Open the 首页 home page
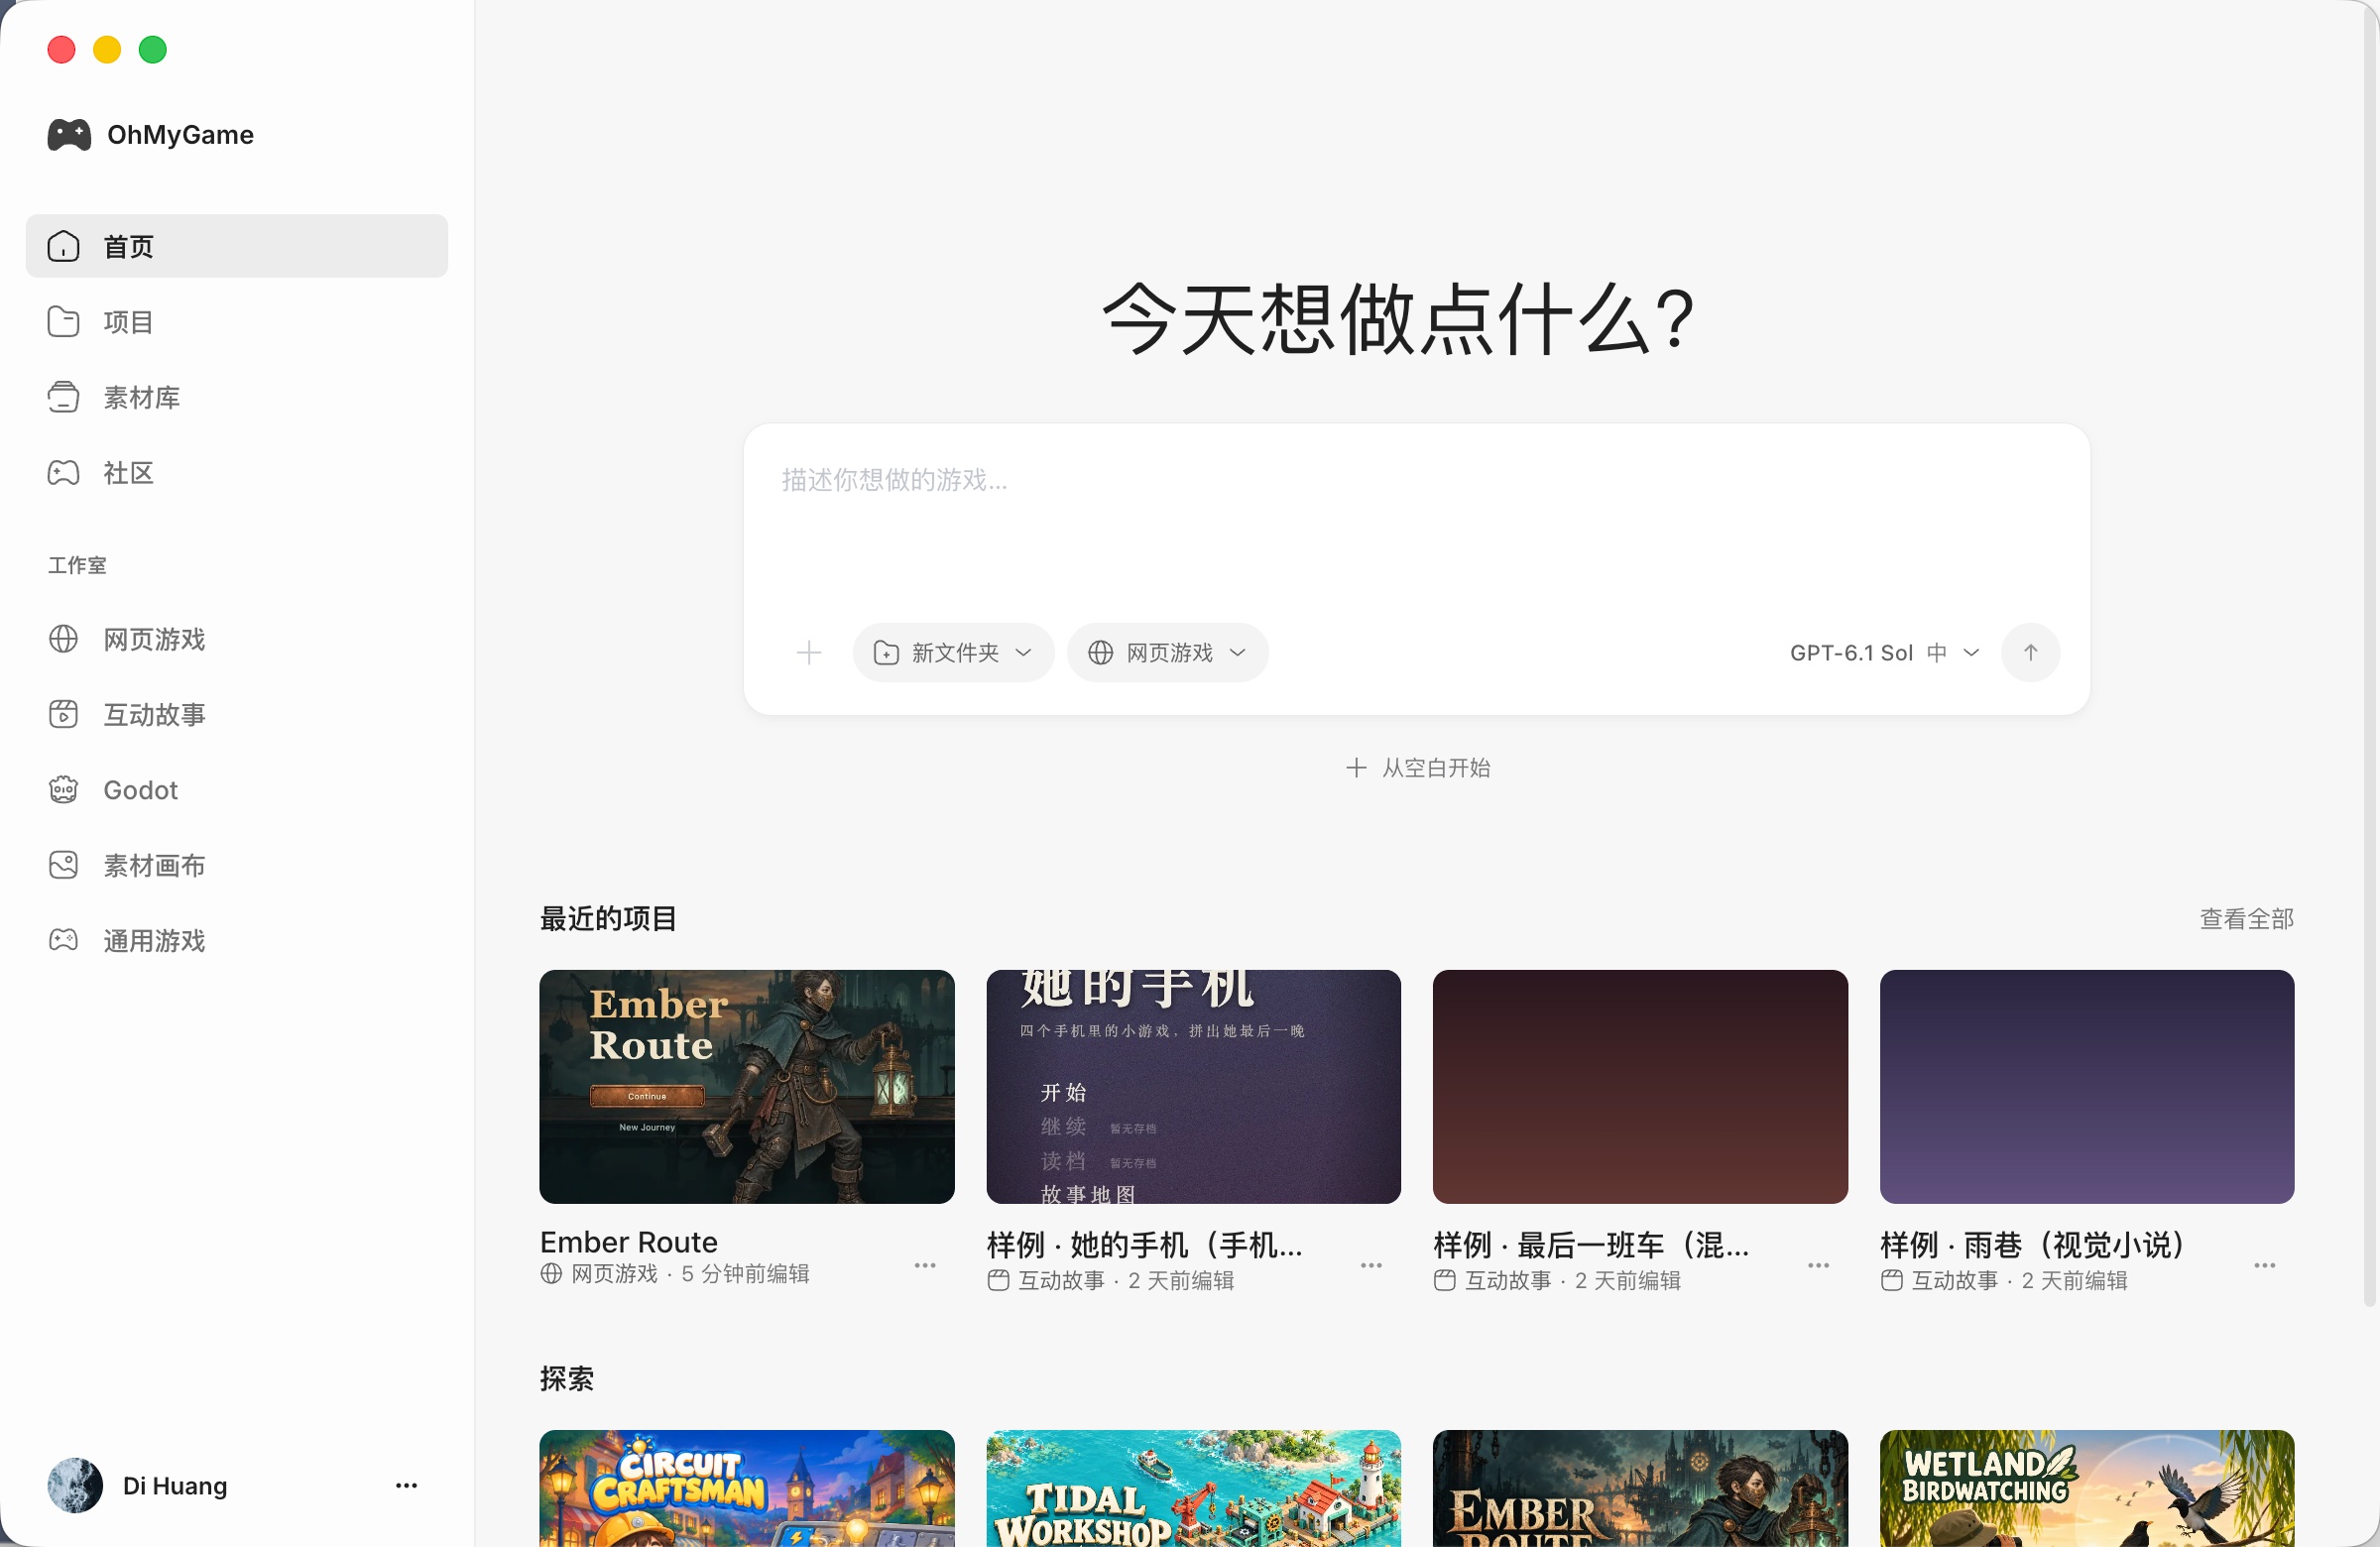 (x=237, y=246)
